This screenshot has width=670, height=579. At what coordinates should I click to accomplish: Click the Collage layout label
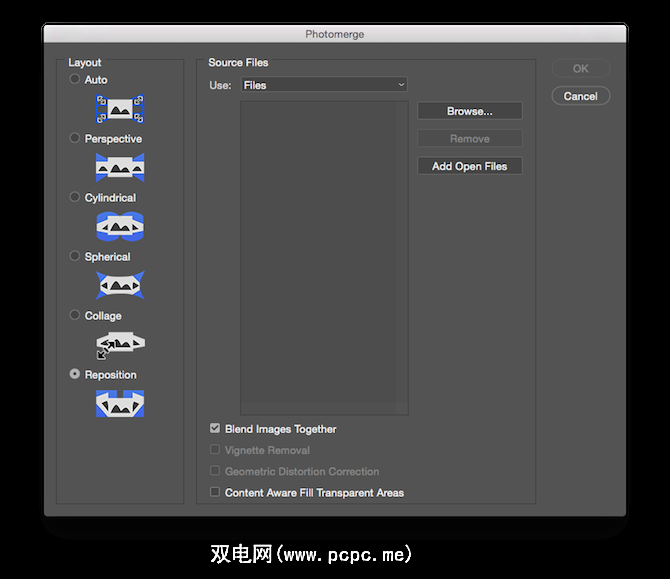(x=103, y=316)
